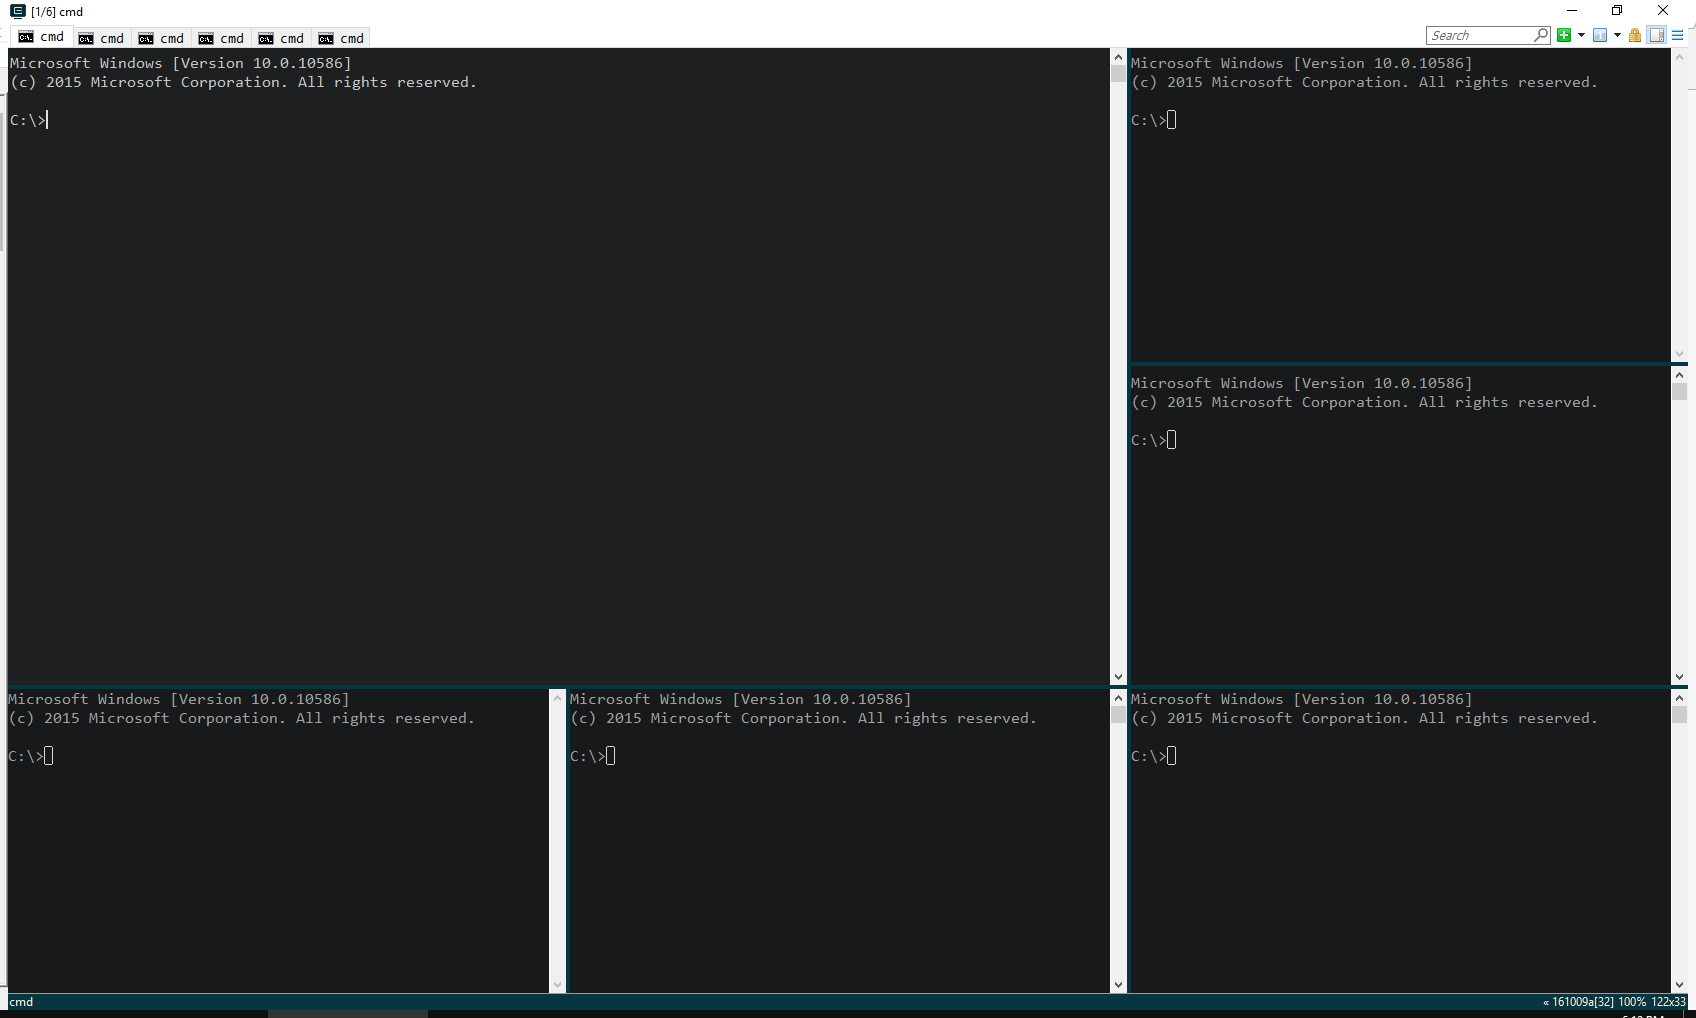Open the dropdown arrow beside the green plus icon

[1581, 35]
